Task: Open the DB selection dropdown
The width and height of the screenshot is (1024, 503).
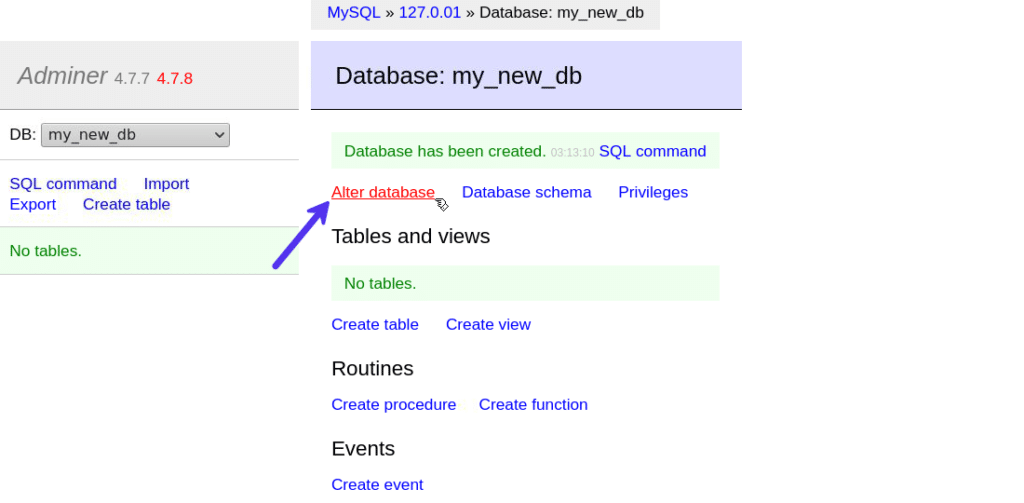Action: click(135, 135)
